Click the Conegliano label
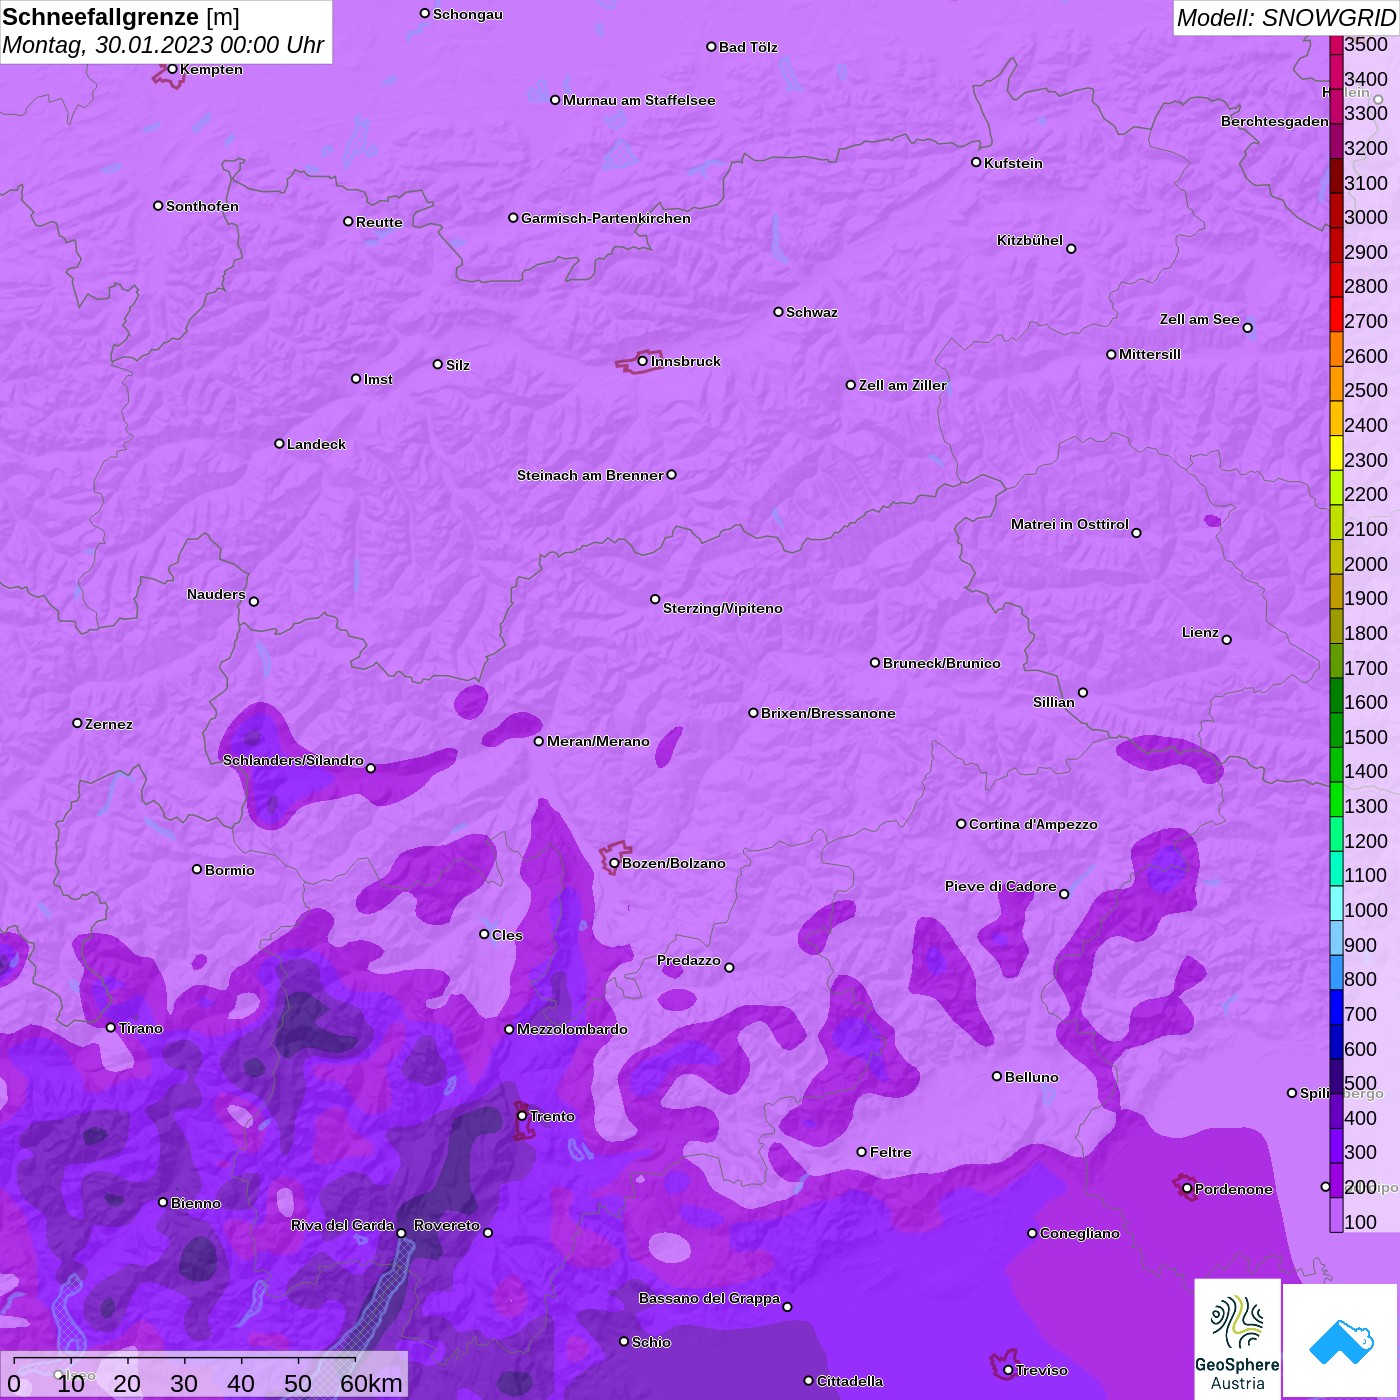The height and width of the screenshot is (1400, 1400). 1080,1233
